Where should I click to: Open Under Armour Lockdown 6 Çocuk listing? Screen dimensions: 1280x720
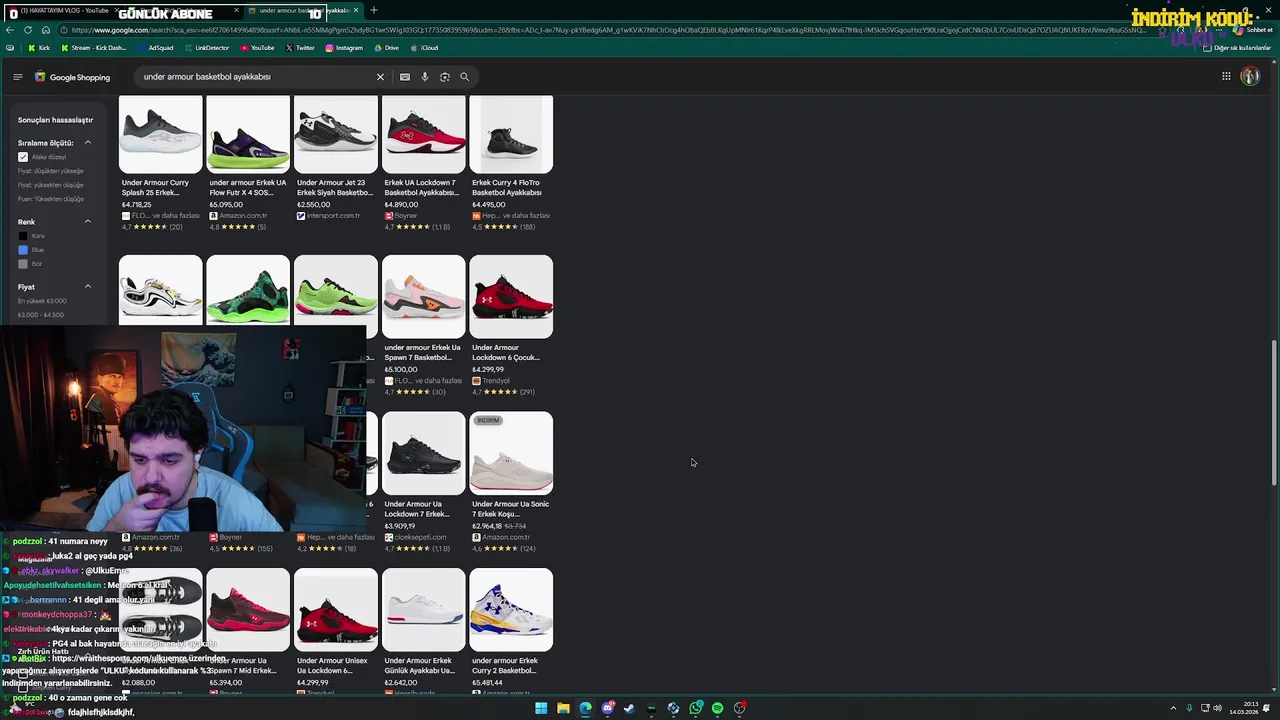pos(511,326)
